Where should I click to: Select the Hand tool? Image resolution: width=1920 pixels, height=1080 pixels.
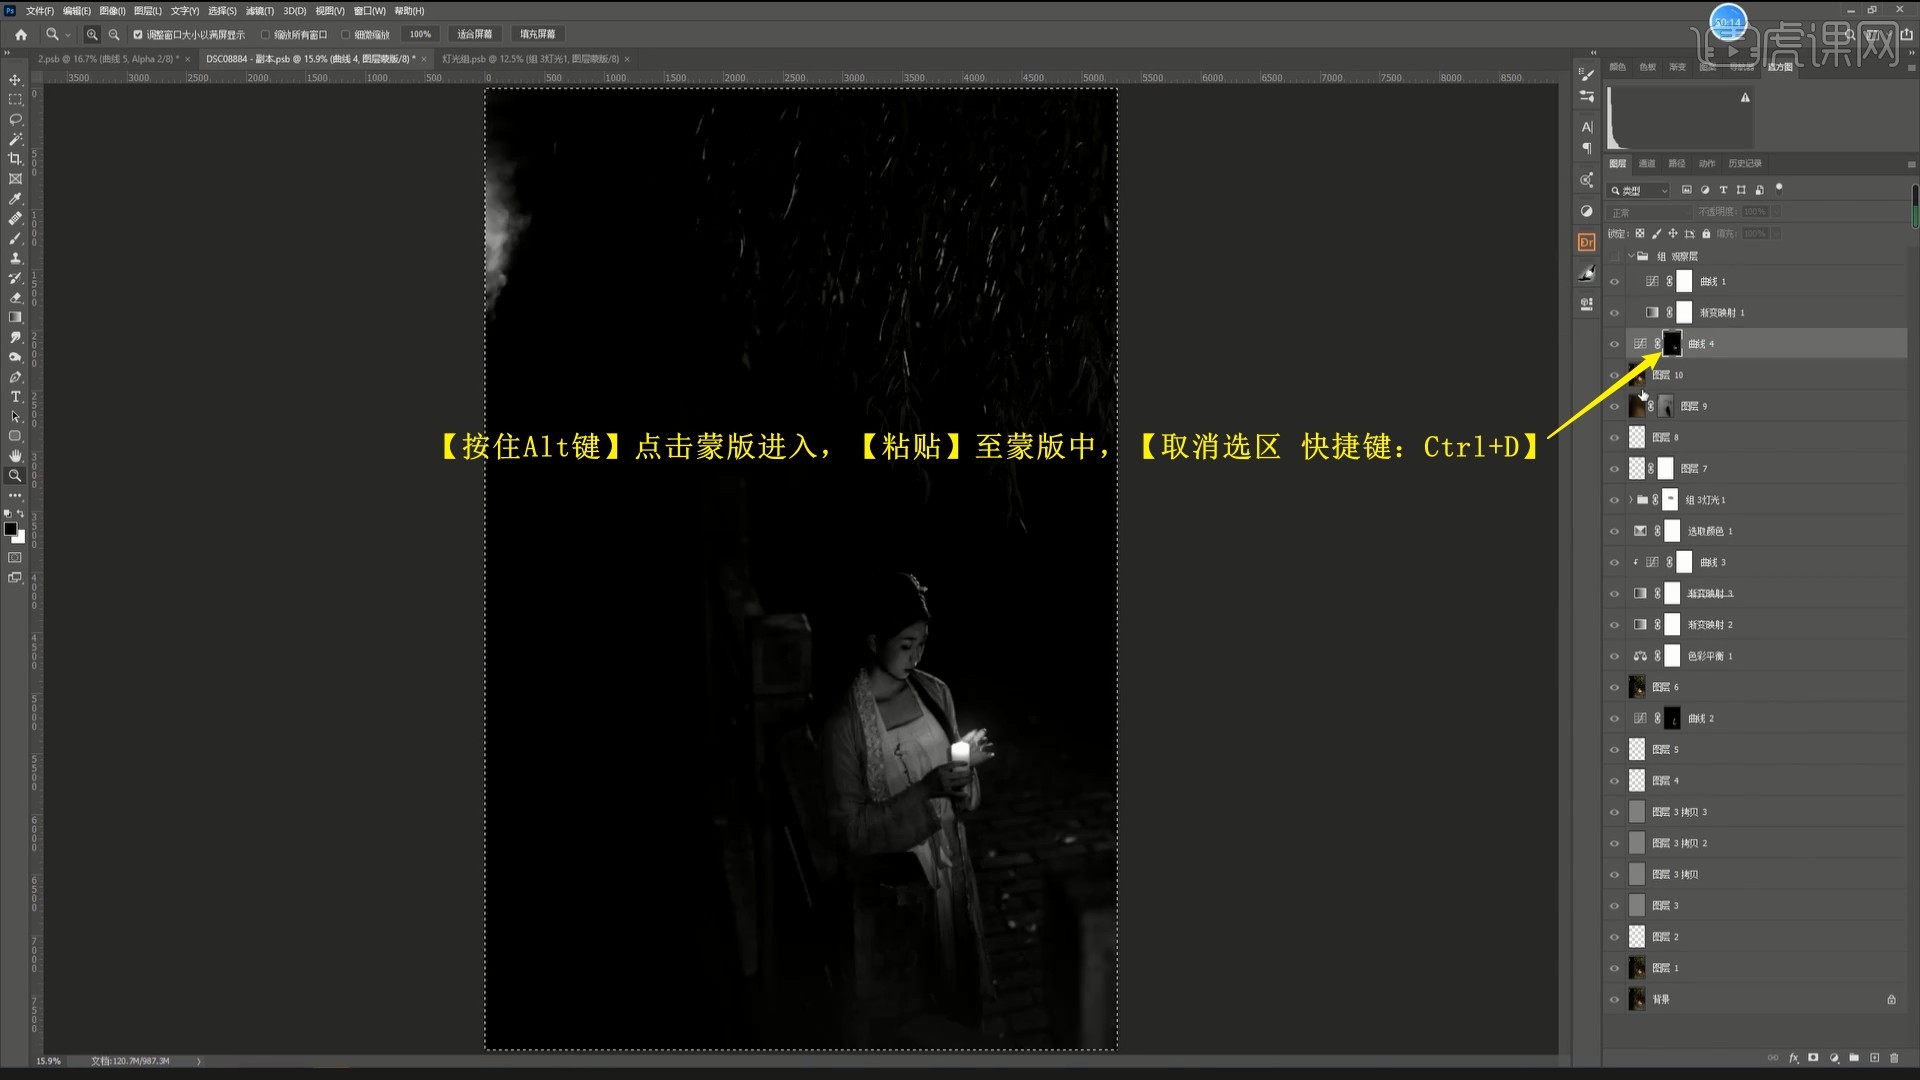click(x=15, y=456)
